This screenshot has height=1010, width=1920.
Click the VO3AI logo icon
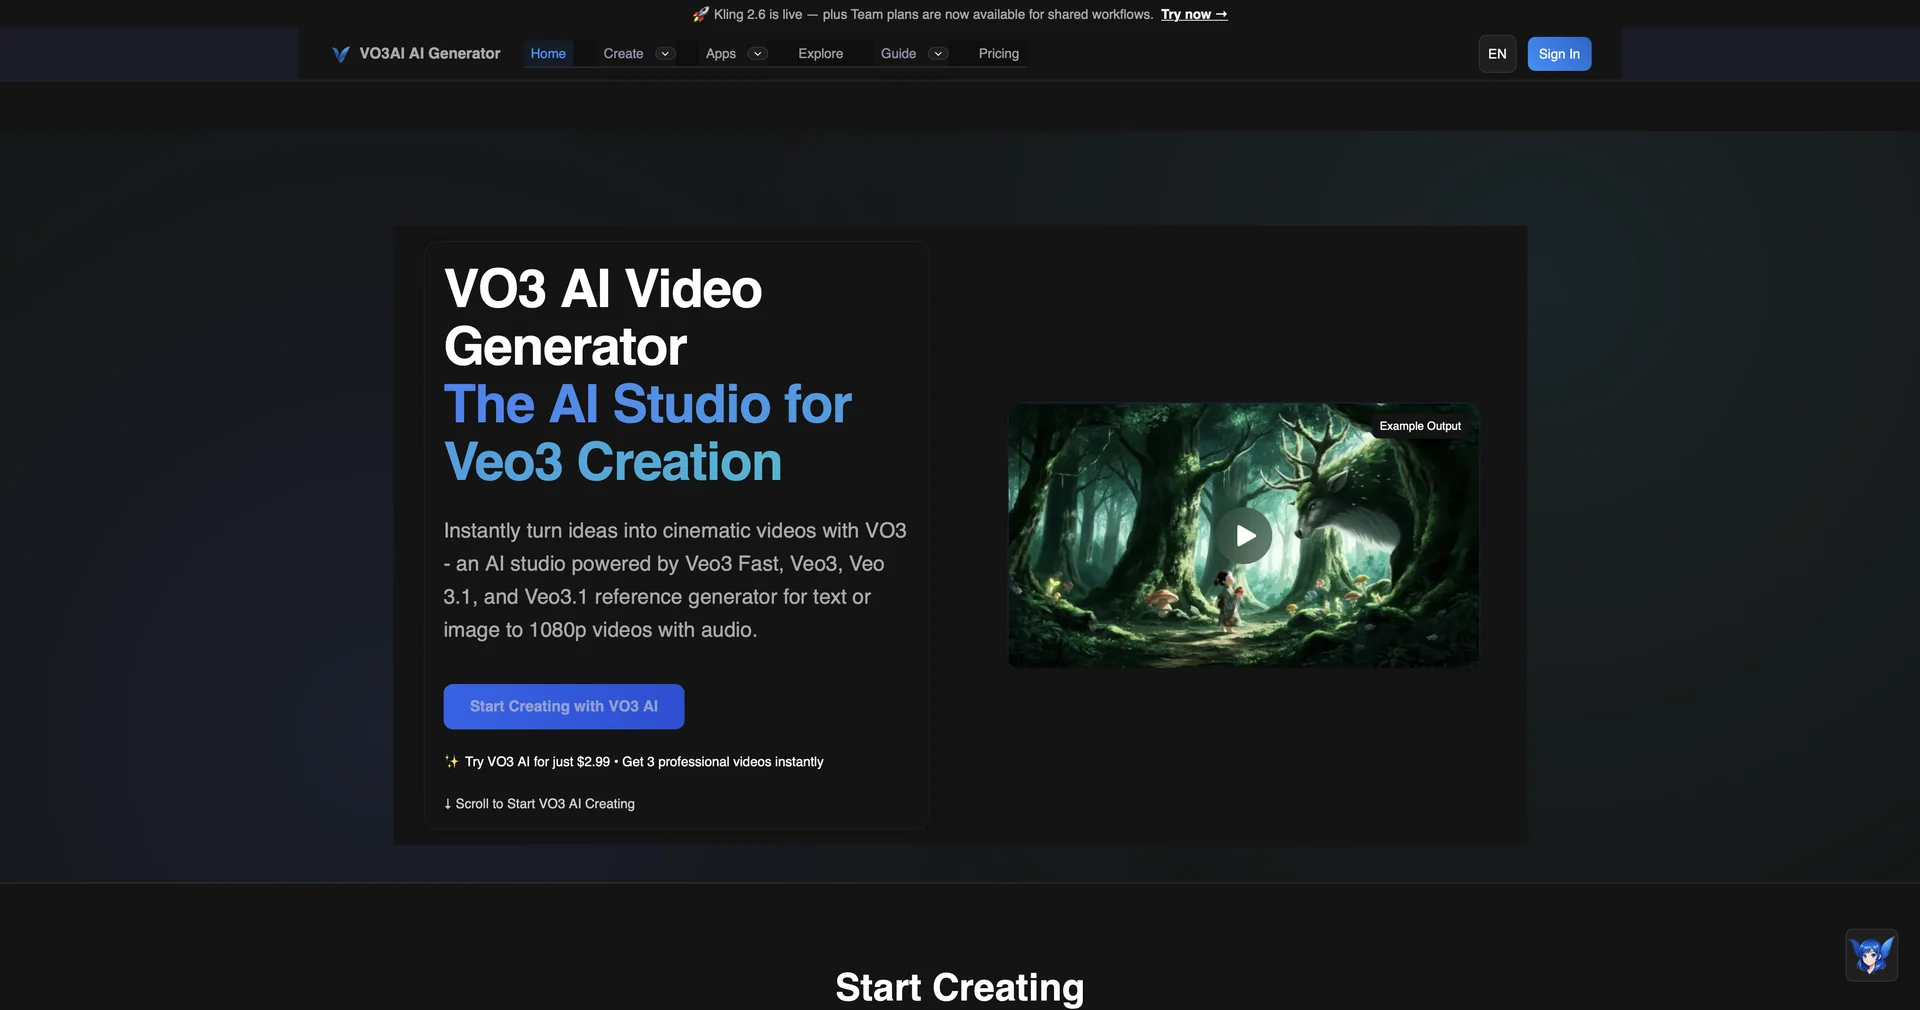(x=341, y=54)
